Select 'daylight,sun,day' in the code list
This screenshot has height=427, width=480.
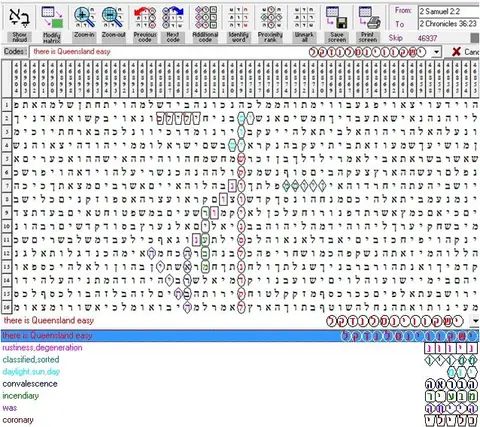(x=31, y=372)
